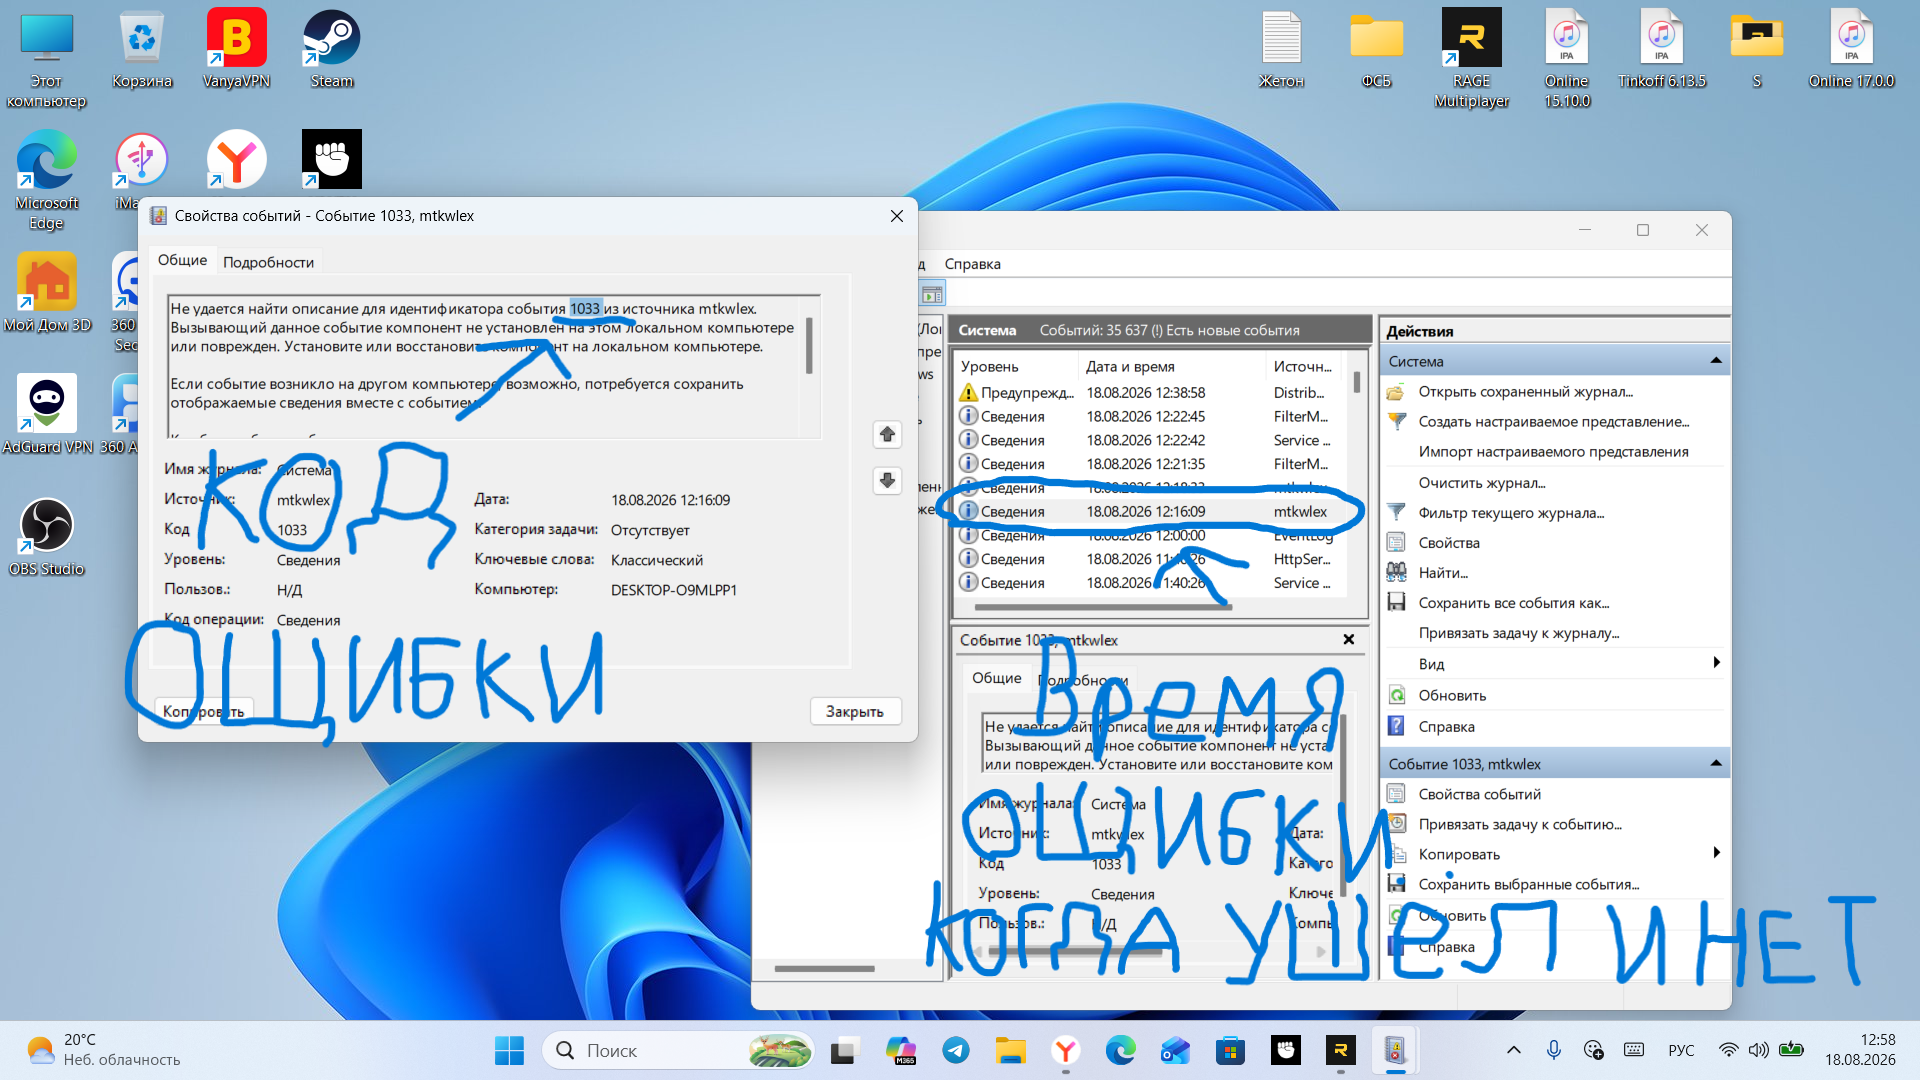Select Общие tab in the event preview pane

[996, 678]
